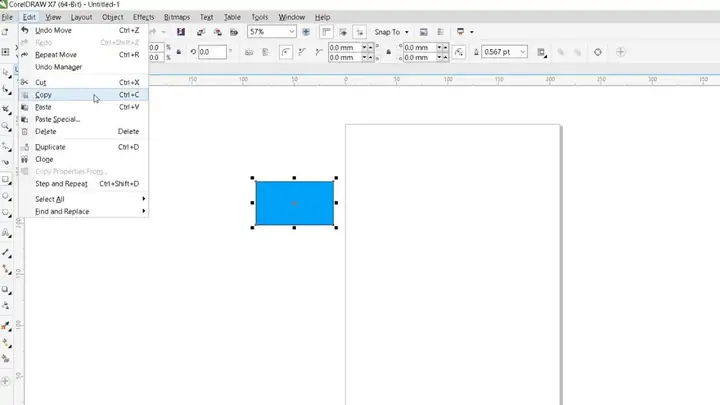The width and height of the screenshot is (720, 405).
Task: Choose Step and Repeat menu entry
Action: click(84, 184)
